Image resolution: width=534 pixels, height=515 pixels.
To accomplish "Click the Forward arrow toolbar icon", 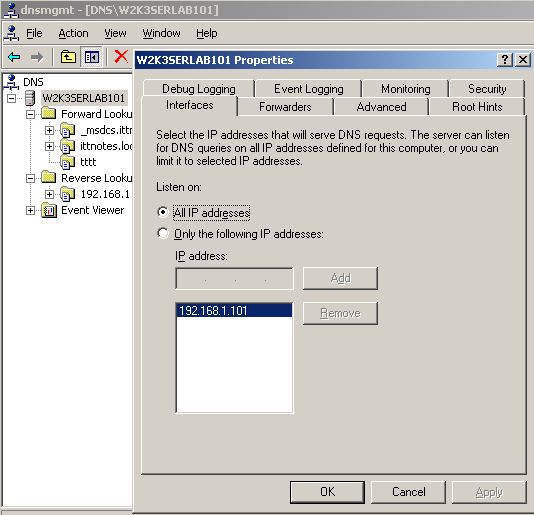I will tap(37, 57).
